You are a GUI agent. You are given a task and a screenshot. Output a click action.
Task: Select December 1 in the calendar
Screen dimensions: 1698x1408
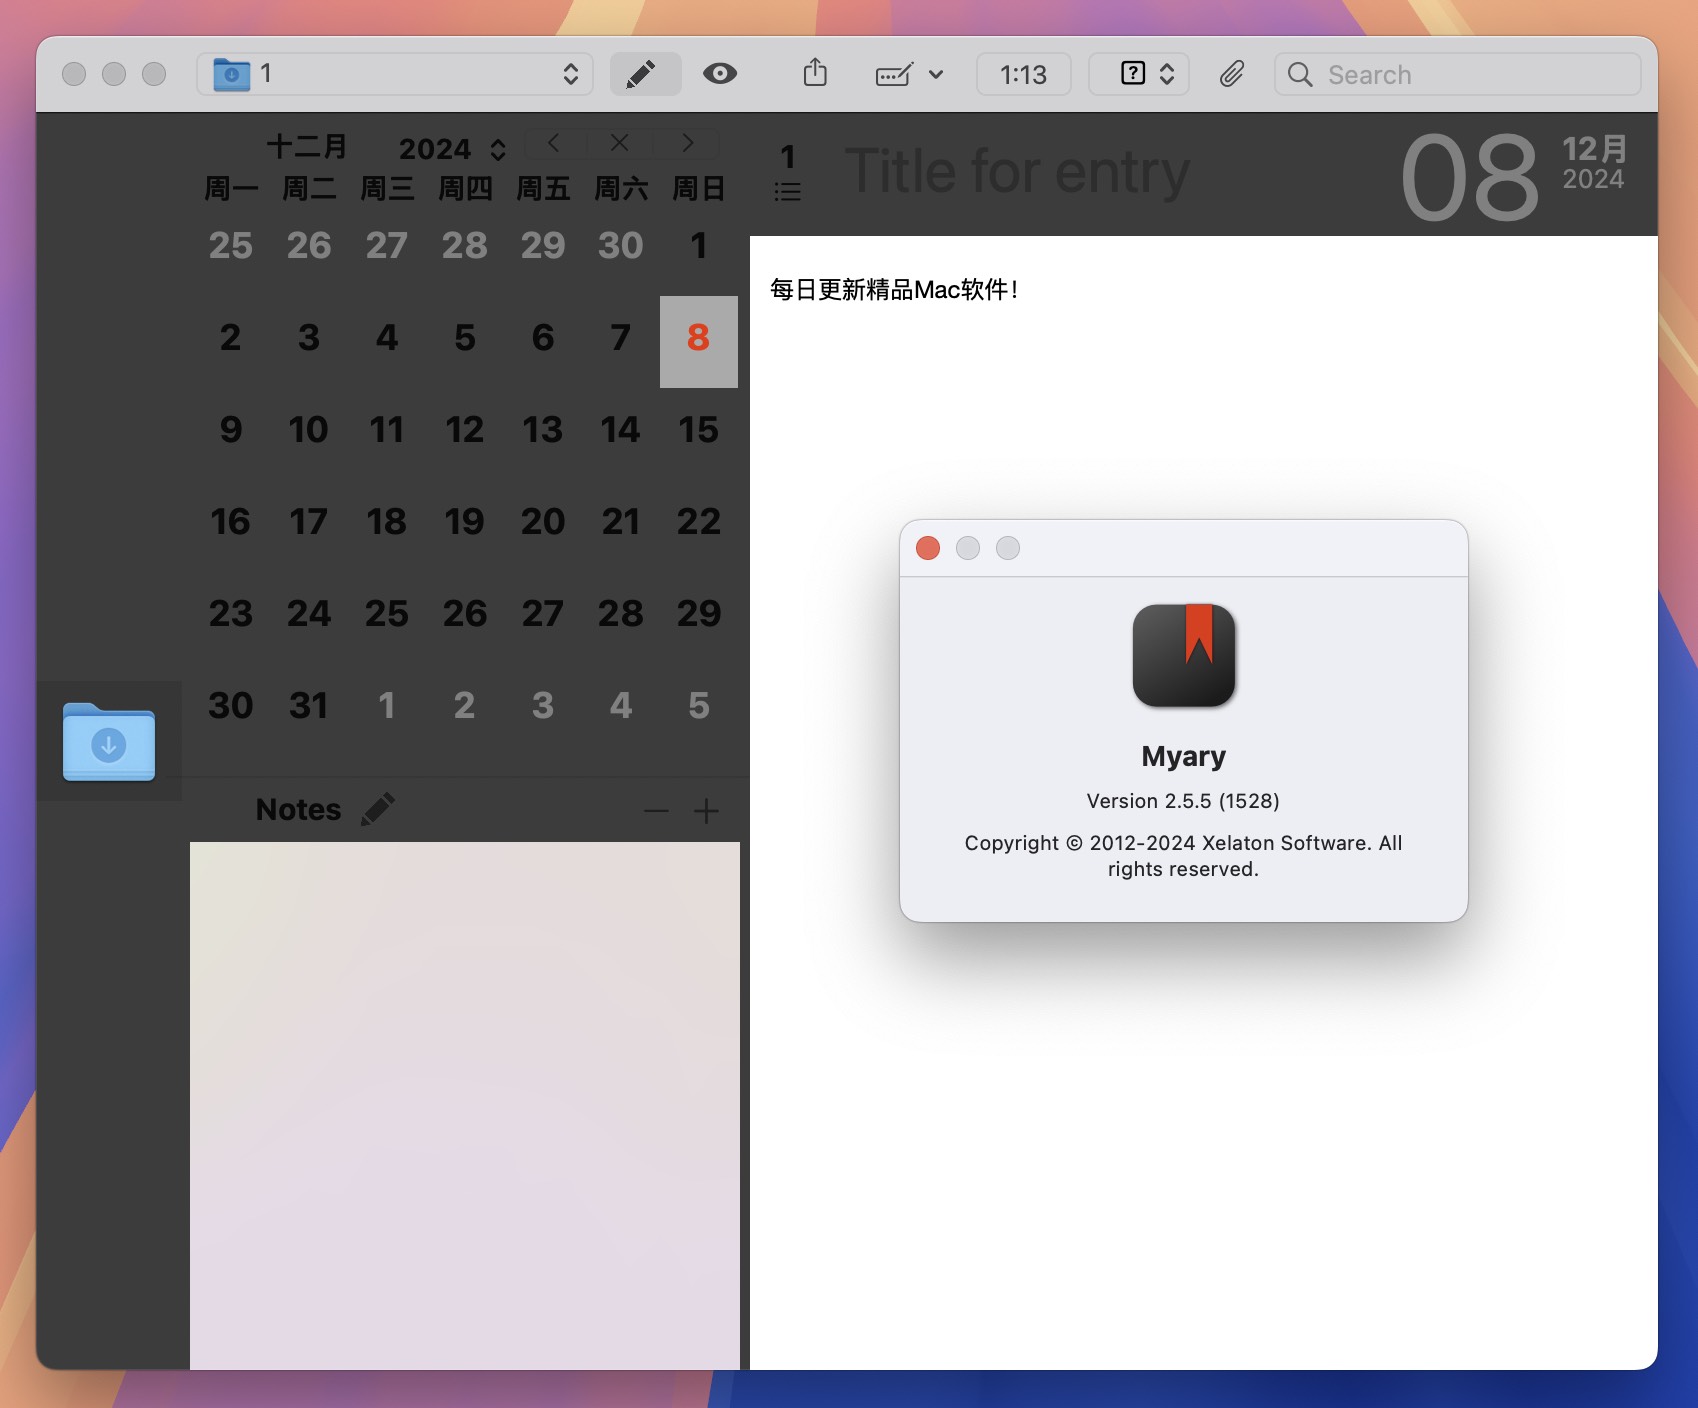698,246
